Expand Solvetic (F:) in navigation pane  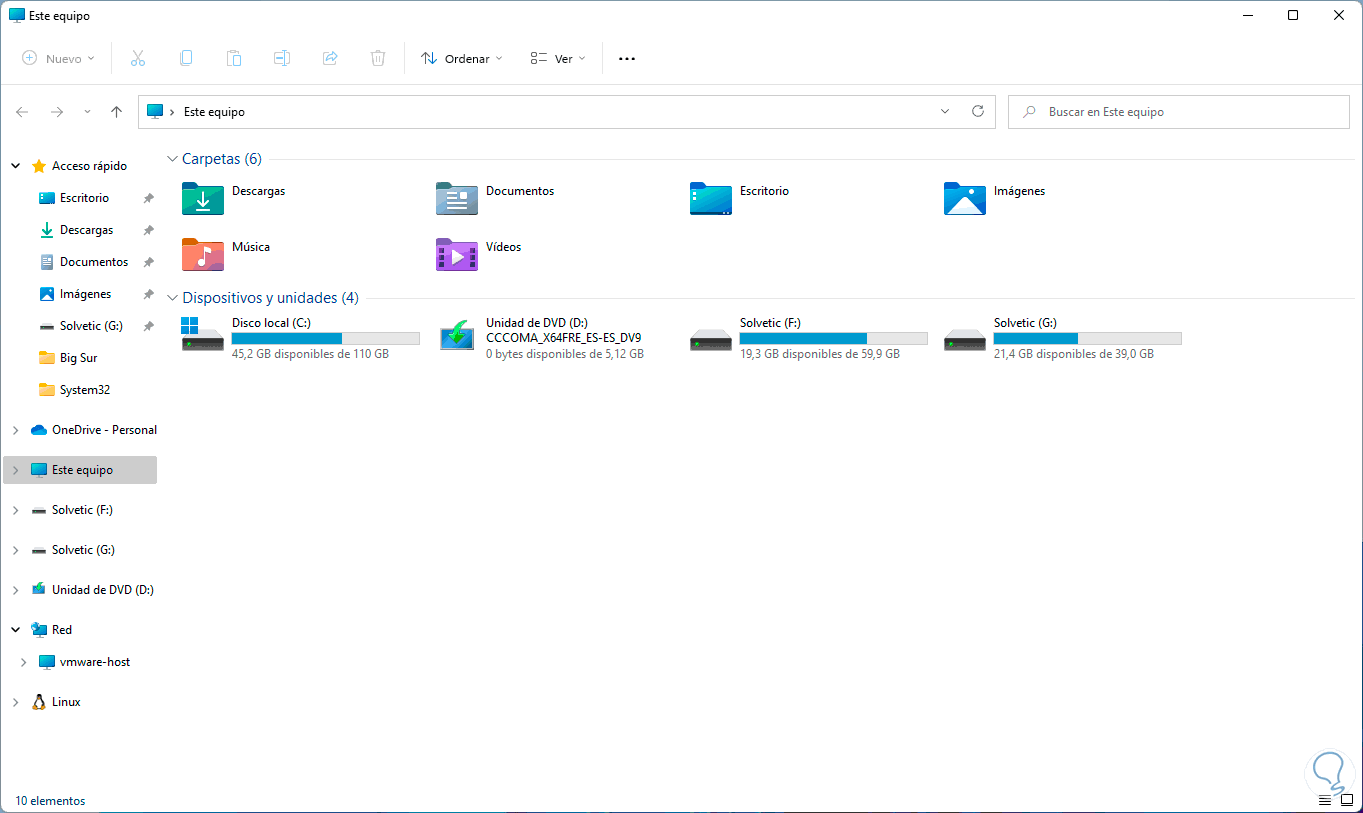[15, 510]
